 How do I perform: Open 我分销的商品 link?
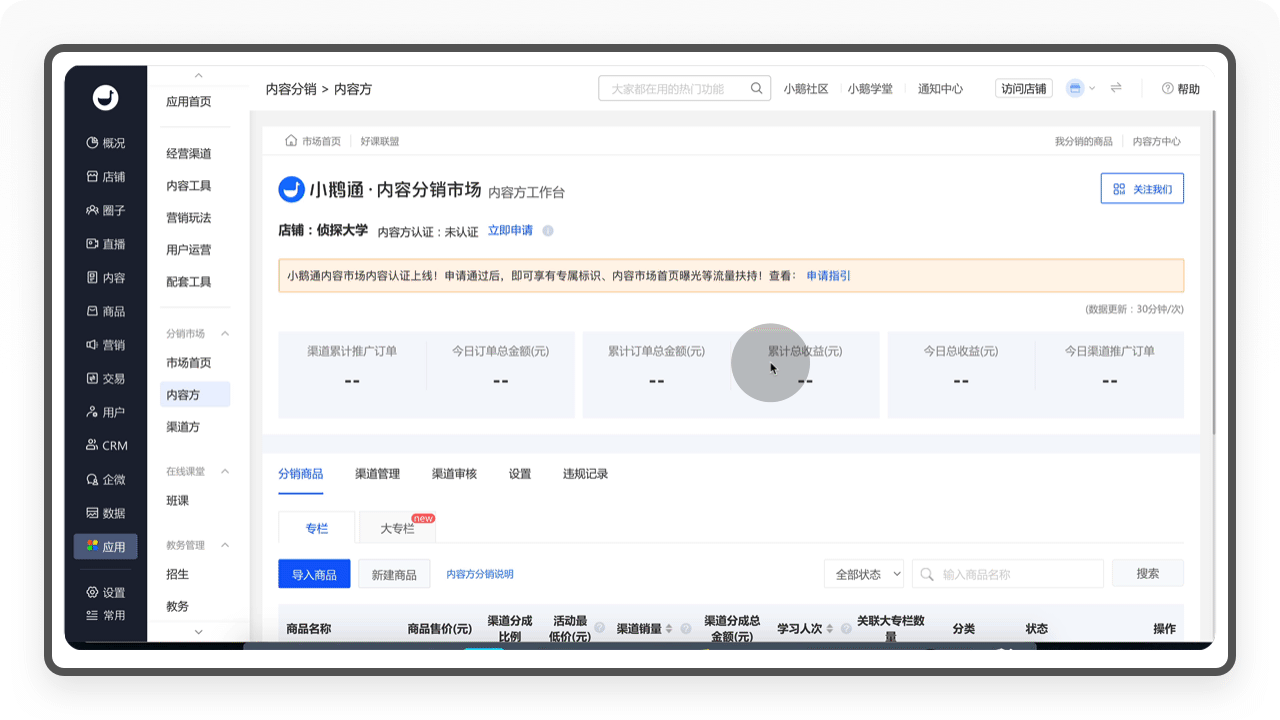1084,142
